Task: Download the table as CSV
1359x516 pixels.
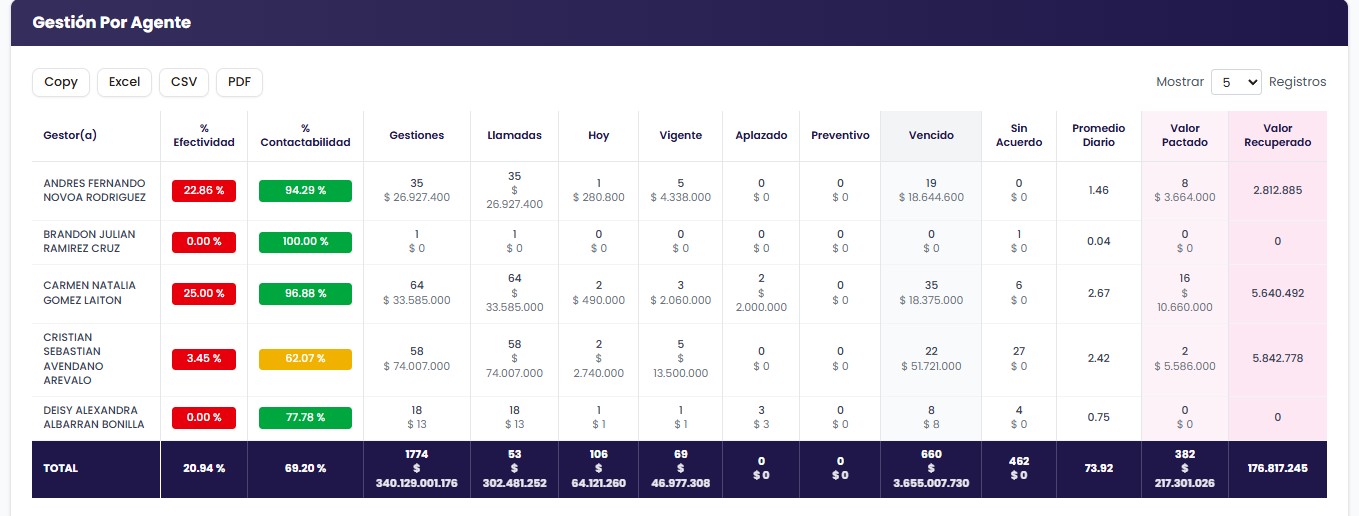Action: tap(184, 82)
